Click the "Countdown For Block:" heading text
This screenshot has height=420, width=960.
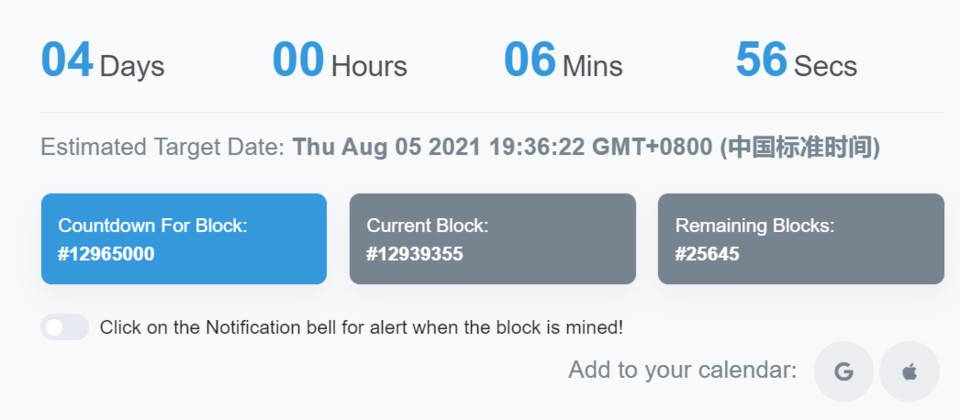152,226
